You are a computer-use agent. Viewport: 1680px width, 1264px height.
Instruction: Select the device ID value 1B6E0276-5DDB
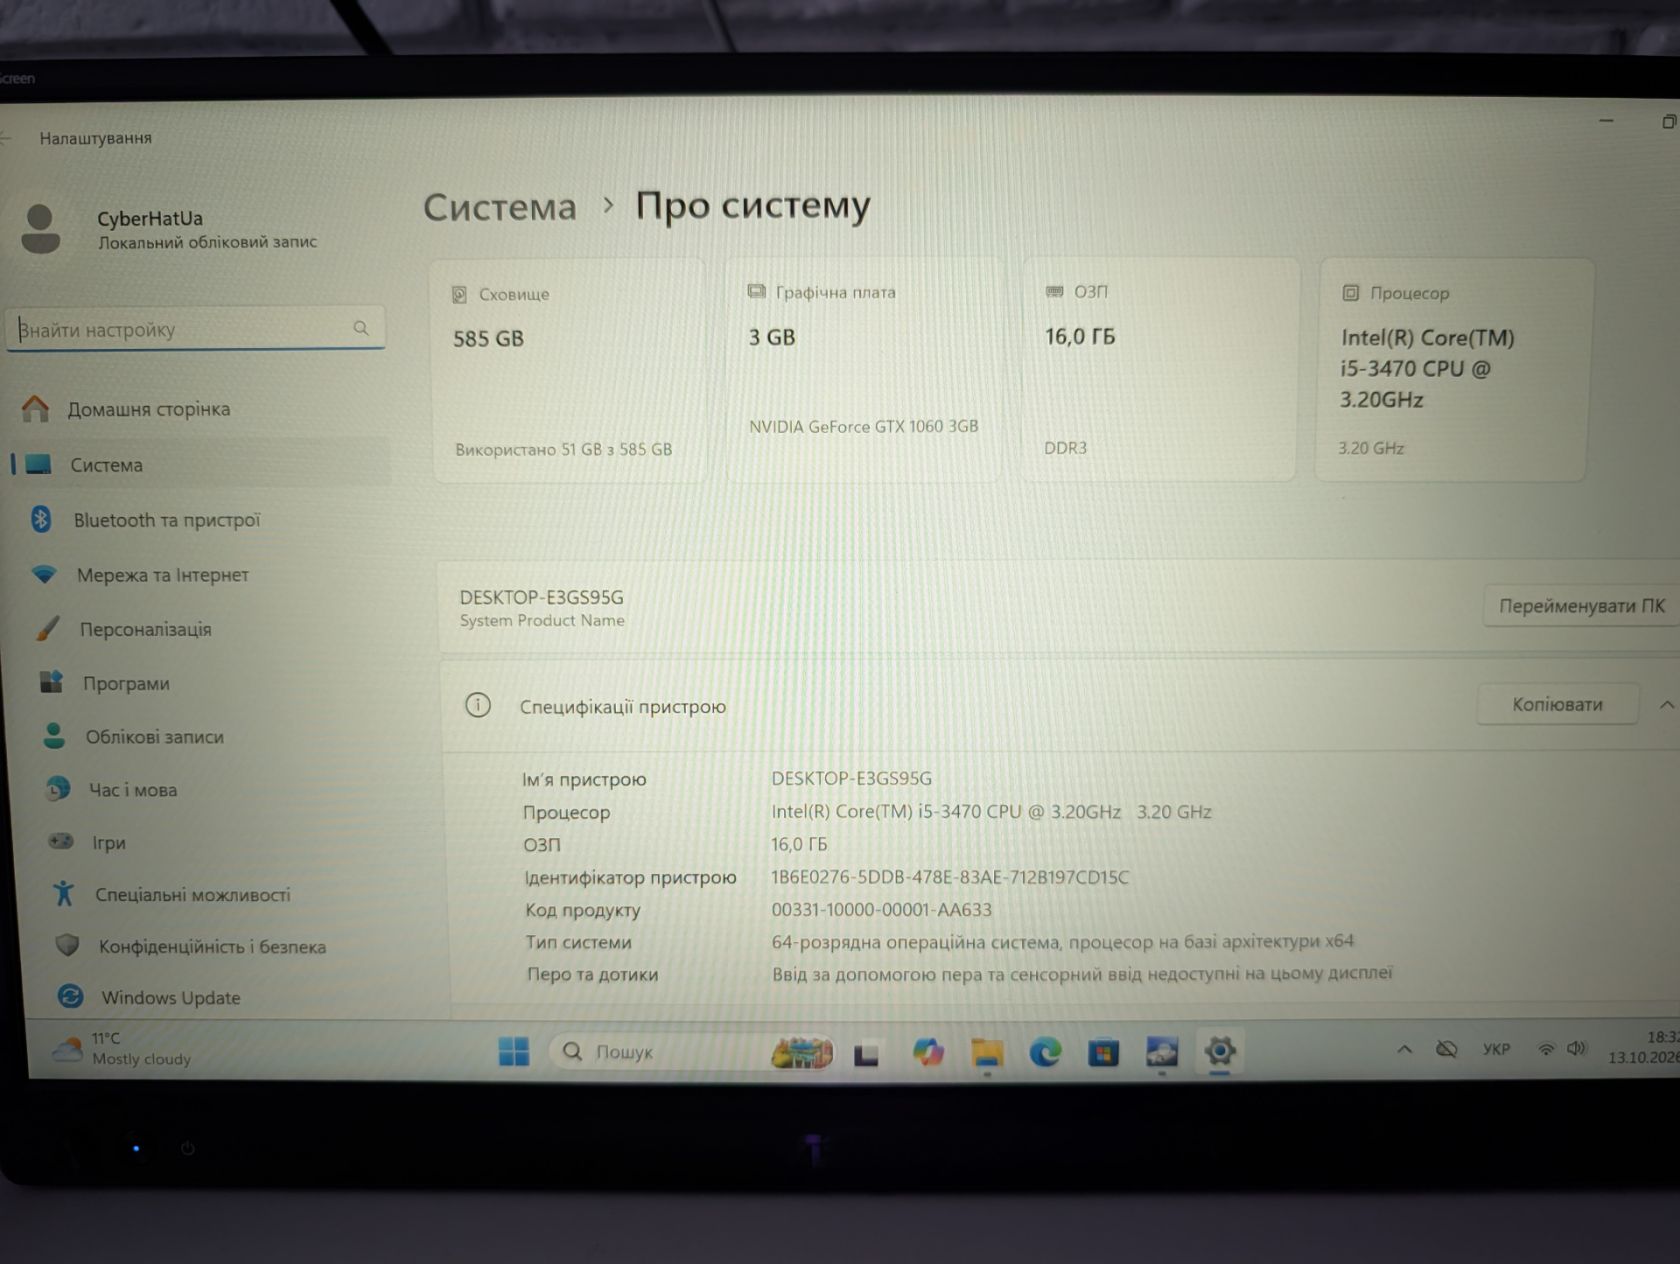coord(950,877)
